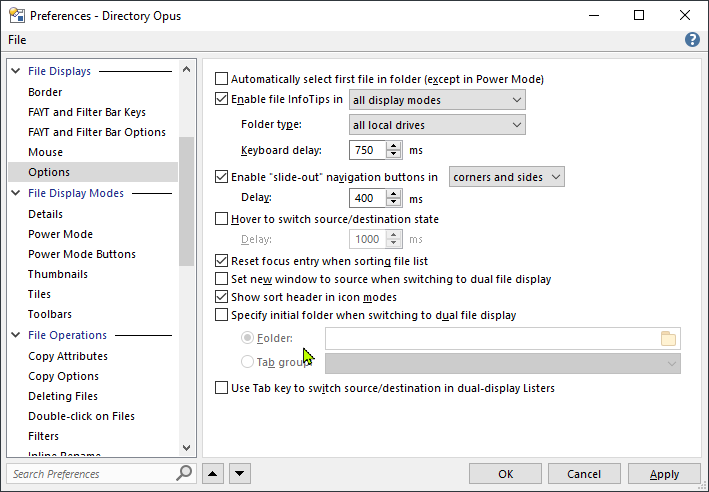This screenshot has width=709, height=492.
Task: Decrease Keyboard delay with down spinner
Action: pyautogui.click(x=394, y=155)
